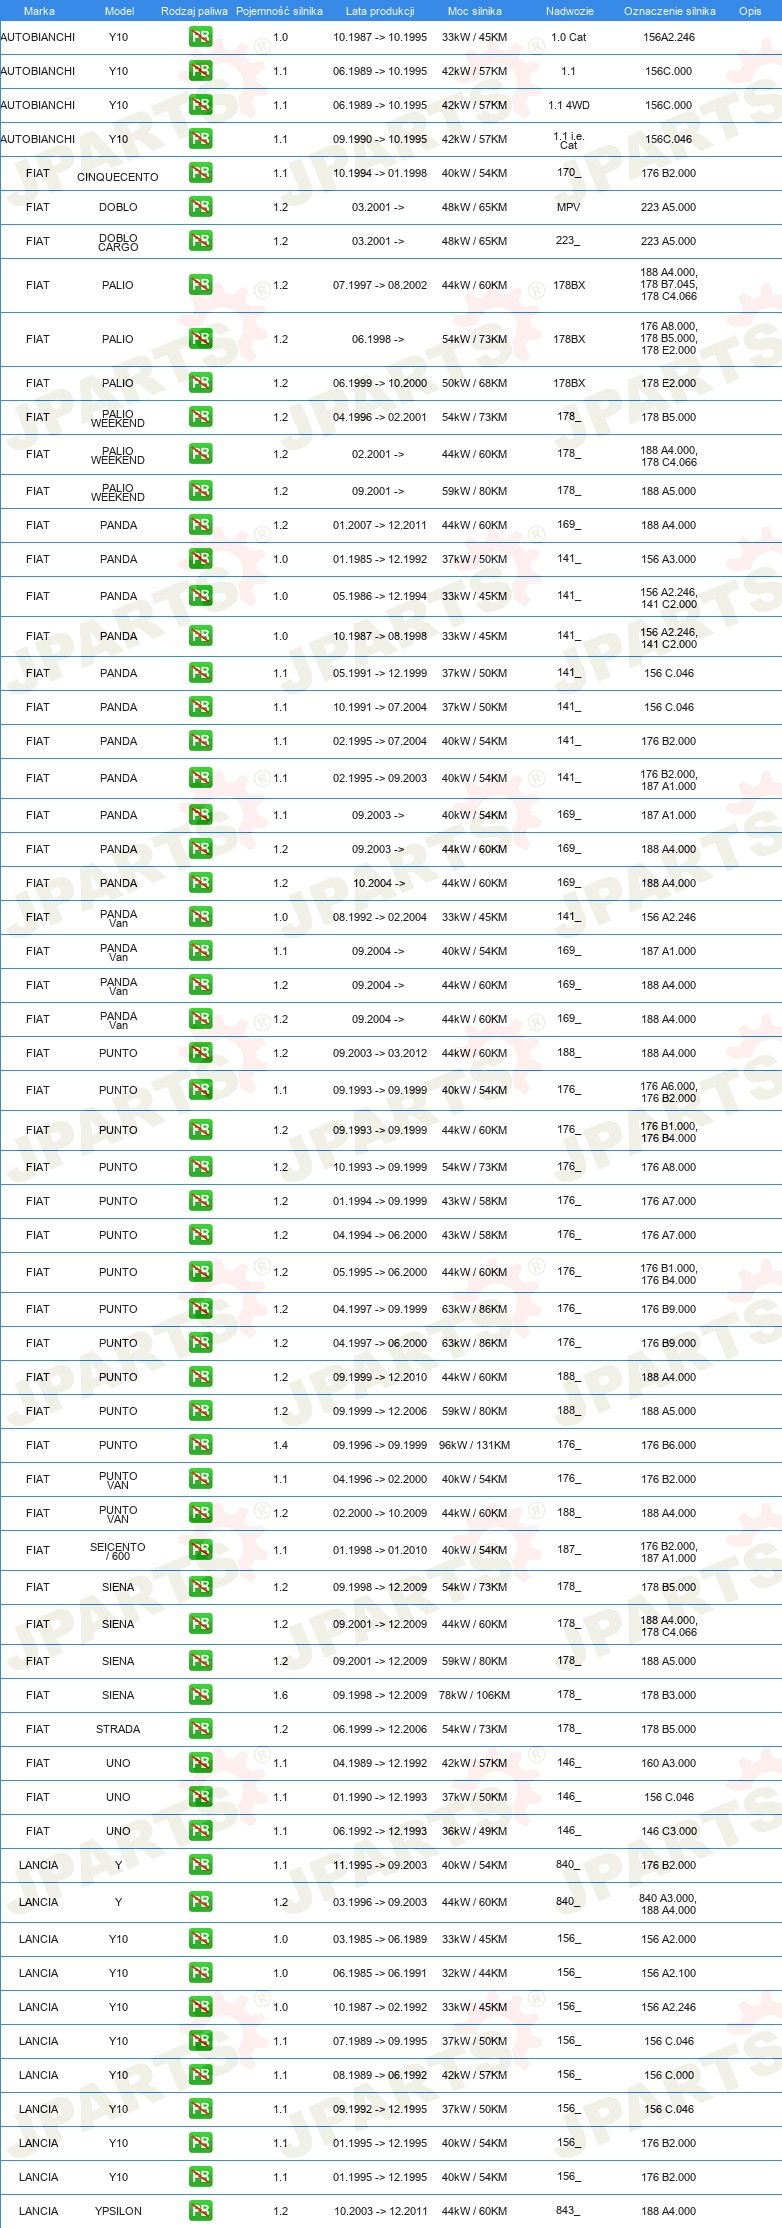This screenshot has height=2228, width=782.
Task: Click fuel icon in Siena 1.6 row
Action: 200,1695
